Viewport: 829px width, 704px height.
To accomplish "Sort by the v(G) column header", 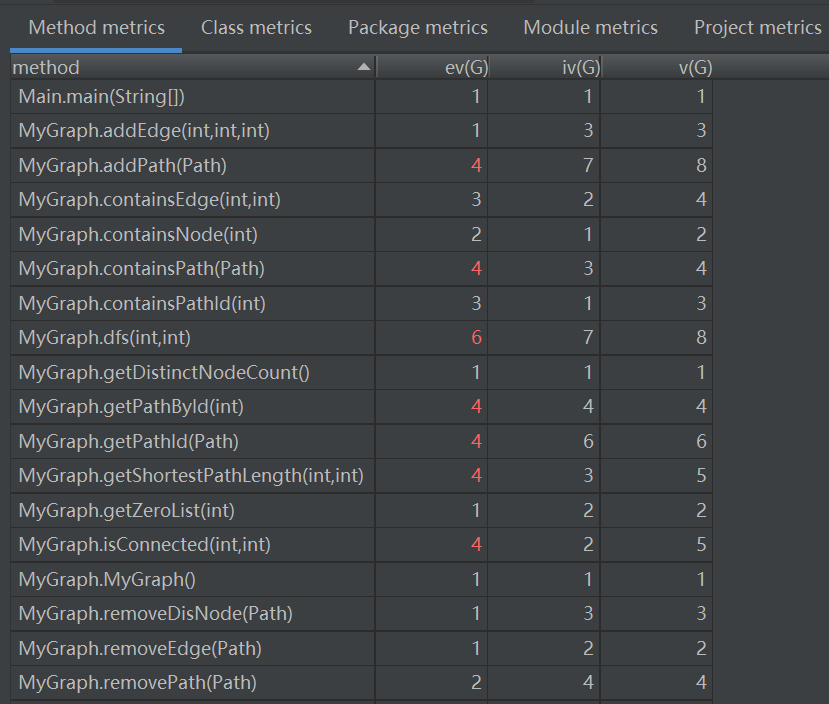I will point(658,67).
